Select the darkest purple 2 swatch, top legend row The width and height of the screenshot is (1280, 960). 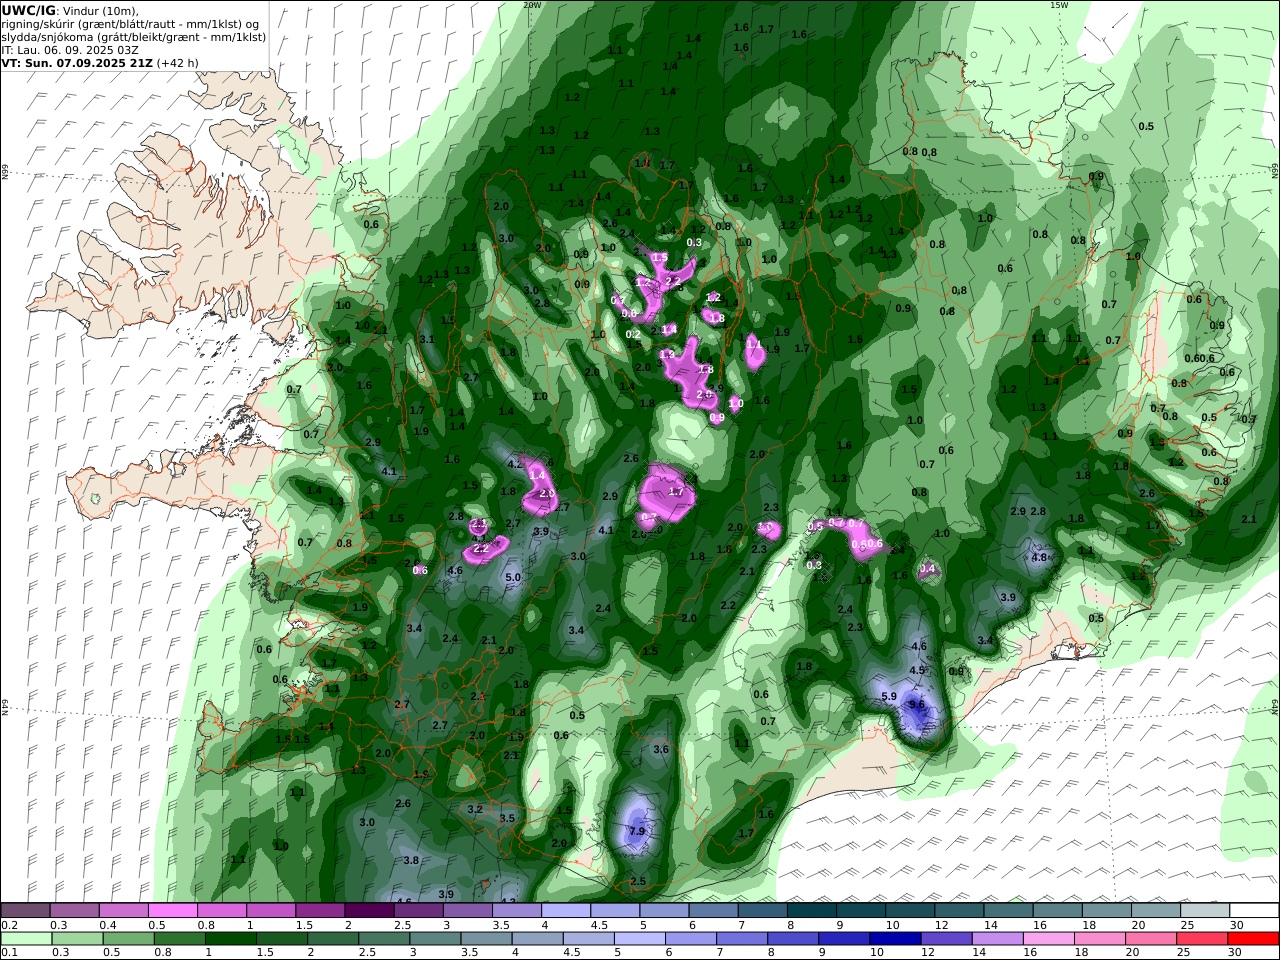tap(369, 911)
